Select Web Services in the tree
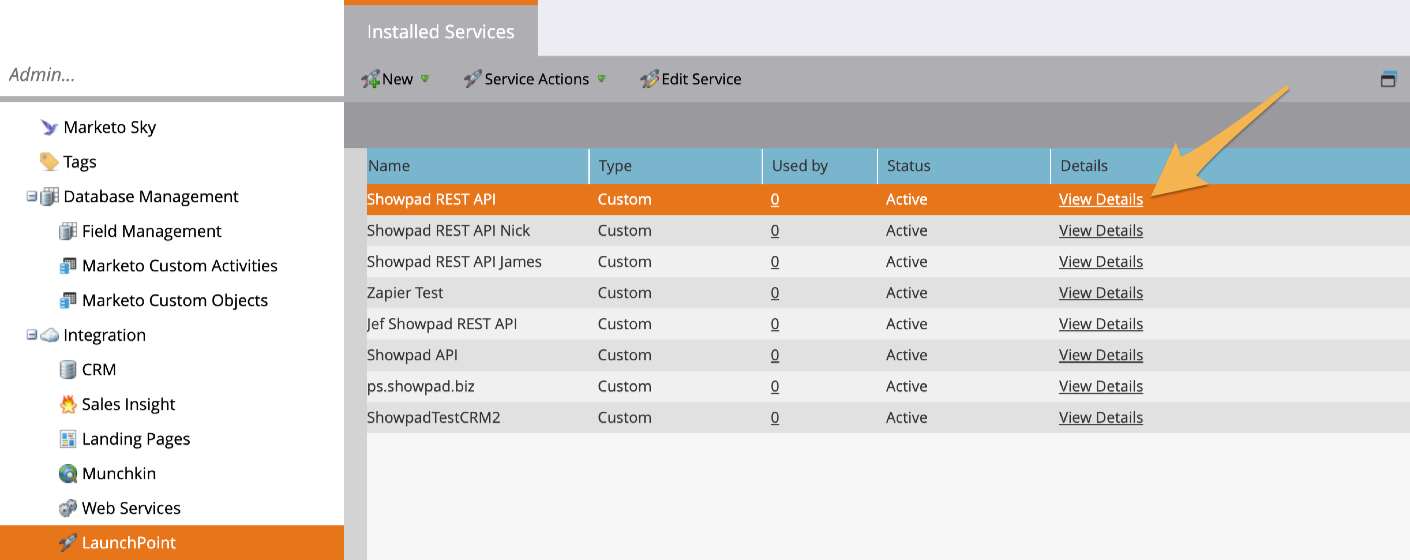Image resolution: width=1410 pixels, height=560 pixels. pos(131,508)
